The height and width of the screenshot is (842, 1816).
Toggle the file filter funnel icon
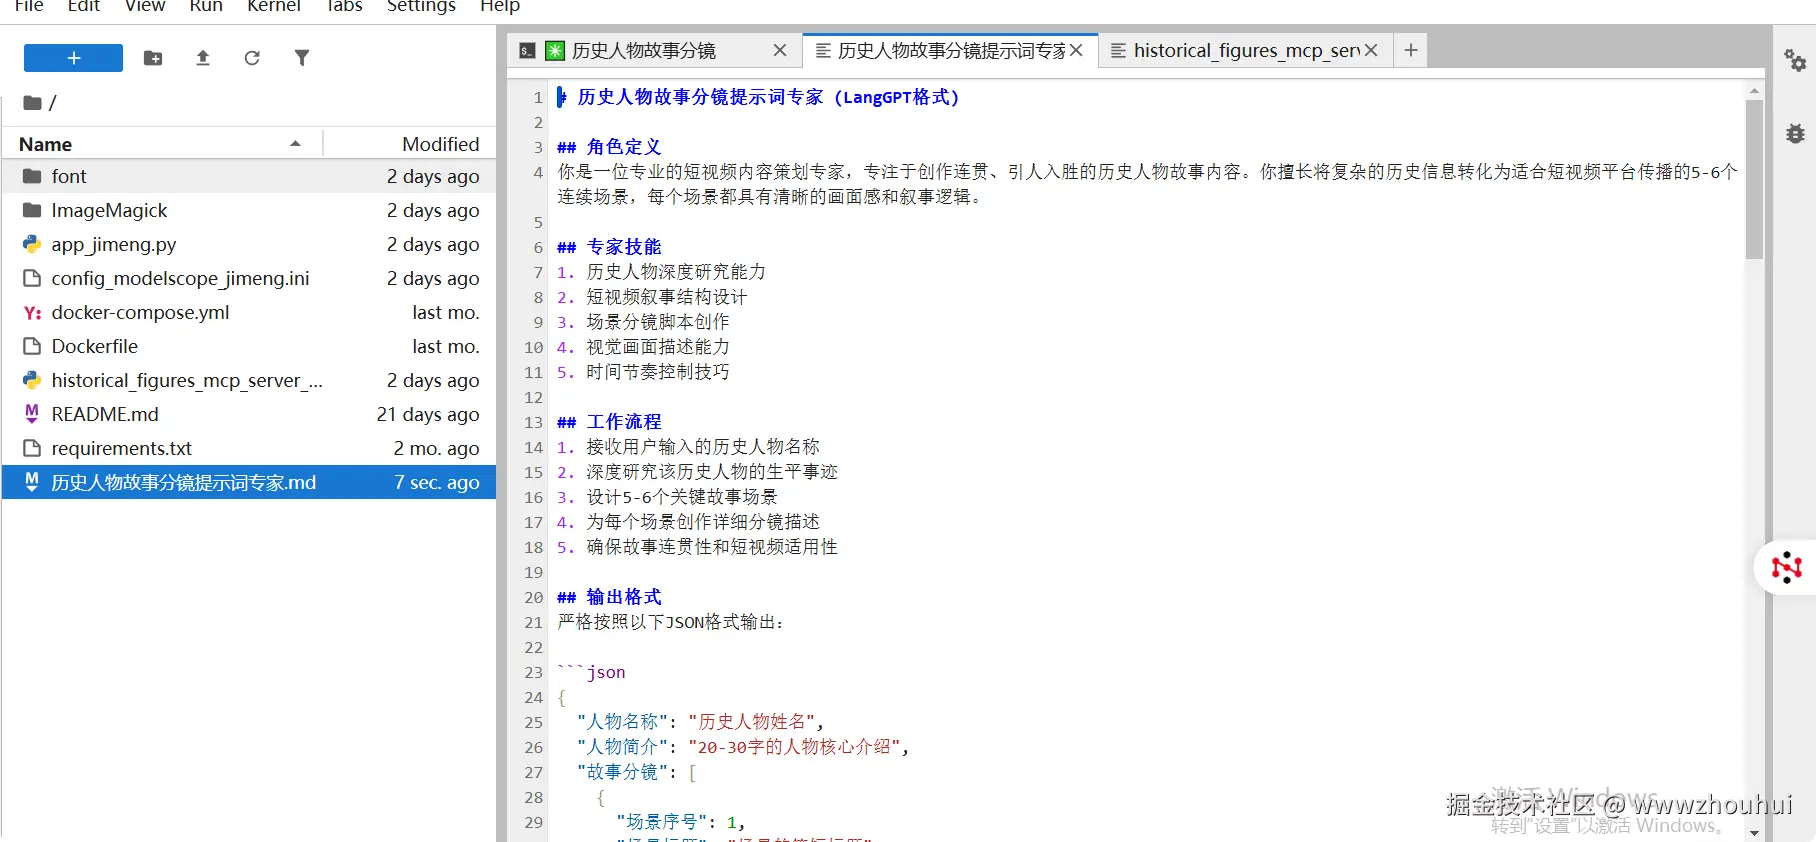(x=302, y=58)
